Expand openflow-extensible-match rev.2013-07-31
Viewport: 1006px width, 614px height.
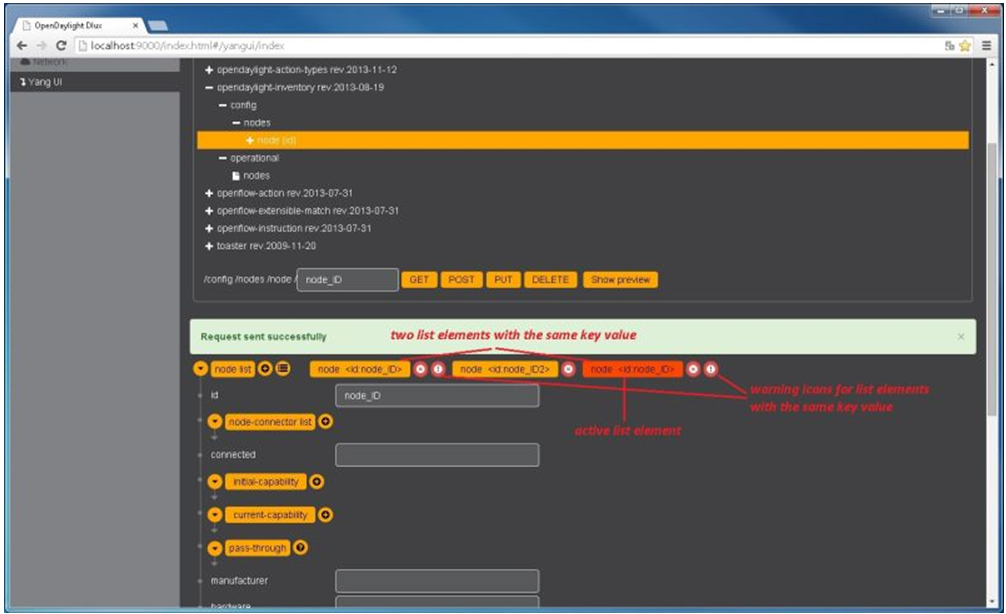(209, 210)
